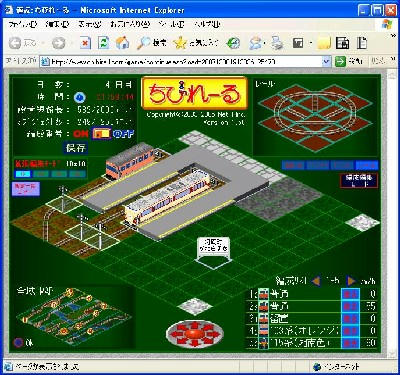Click the blue button on the オレンジ row
This screenshot has height=375, width=400.
point(350,331)
